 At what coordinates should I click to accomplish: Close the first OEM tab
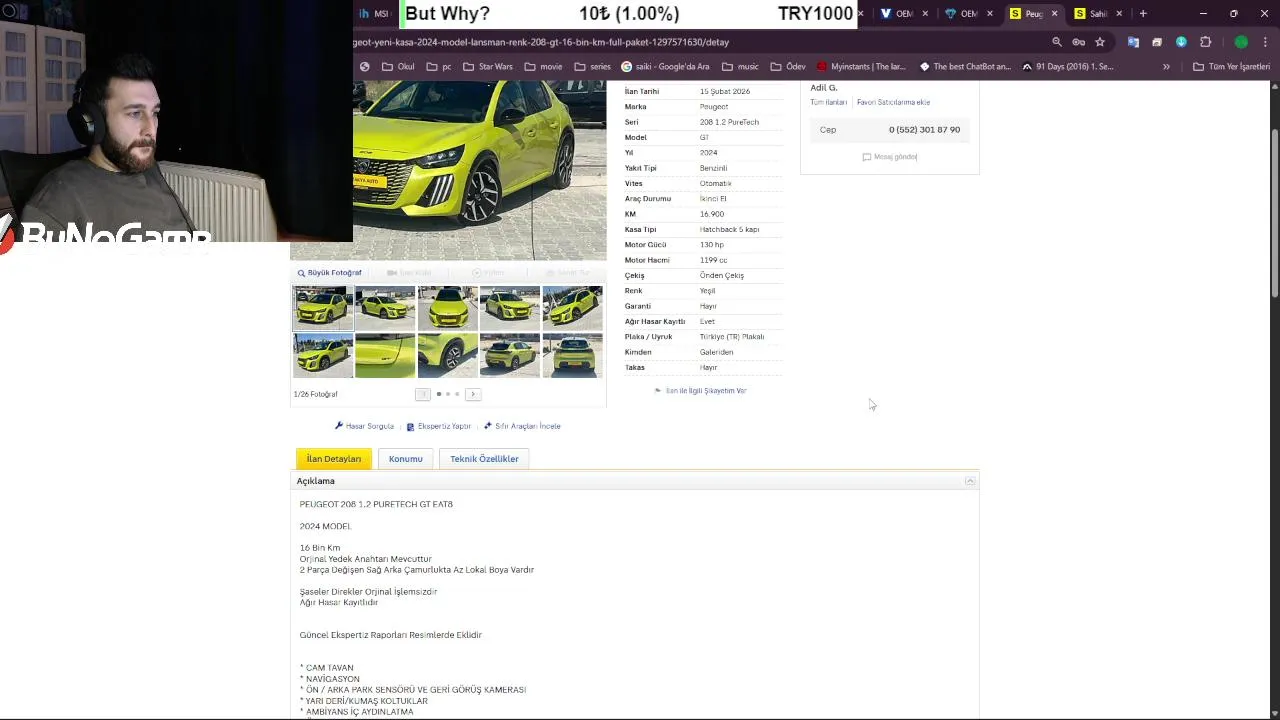pos(925,13)
